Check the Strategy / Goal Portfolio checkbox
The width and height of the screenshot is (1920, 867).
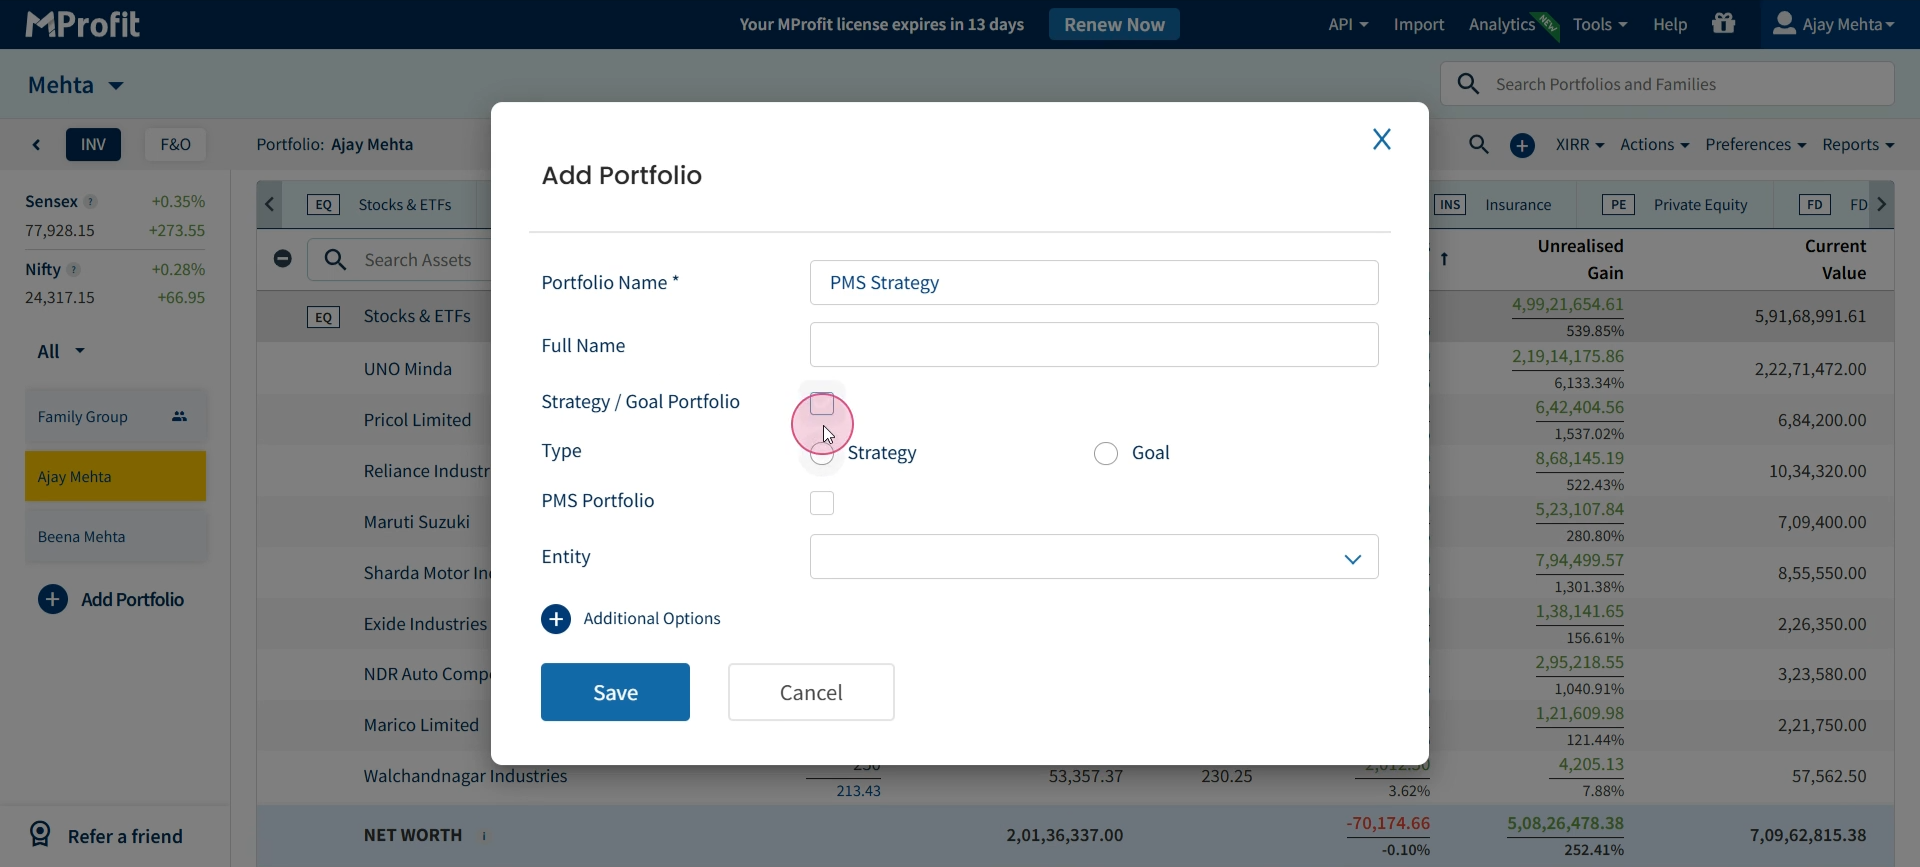click(822, 404)
